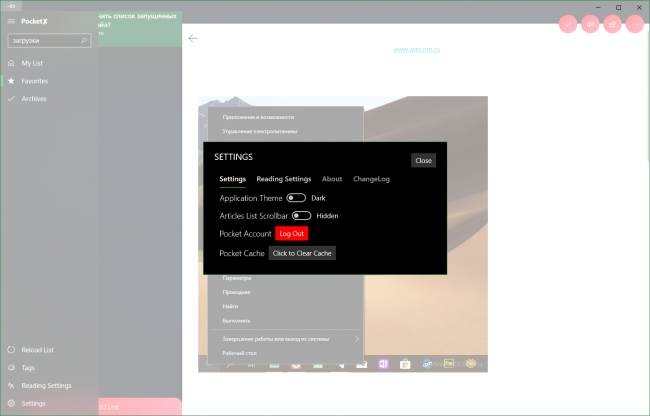Click the My List home icon
The image size is (650, 416).
tap(11, 63)
